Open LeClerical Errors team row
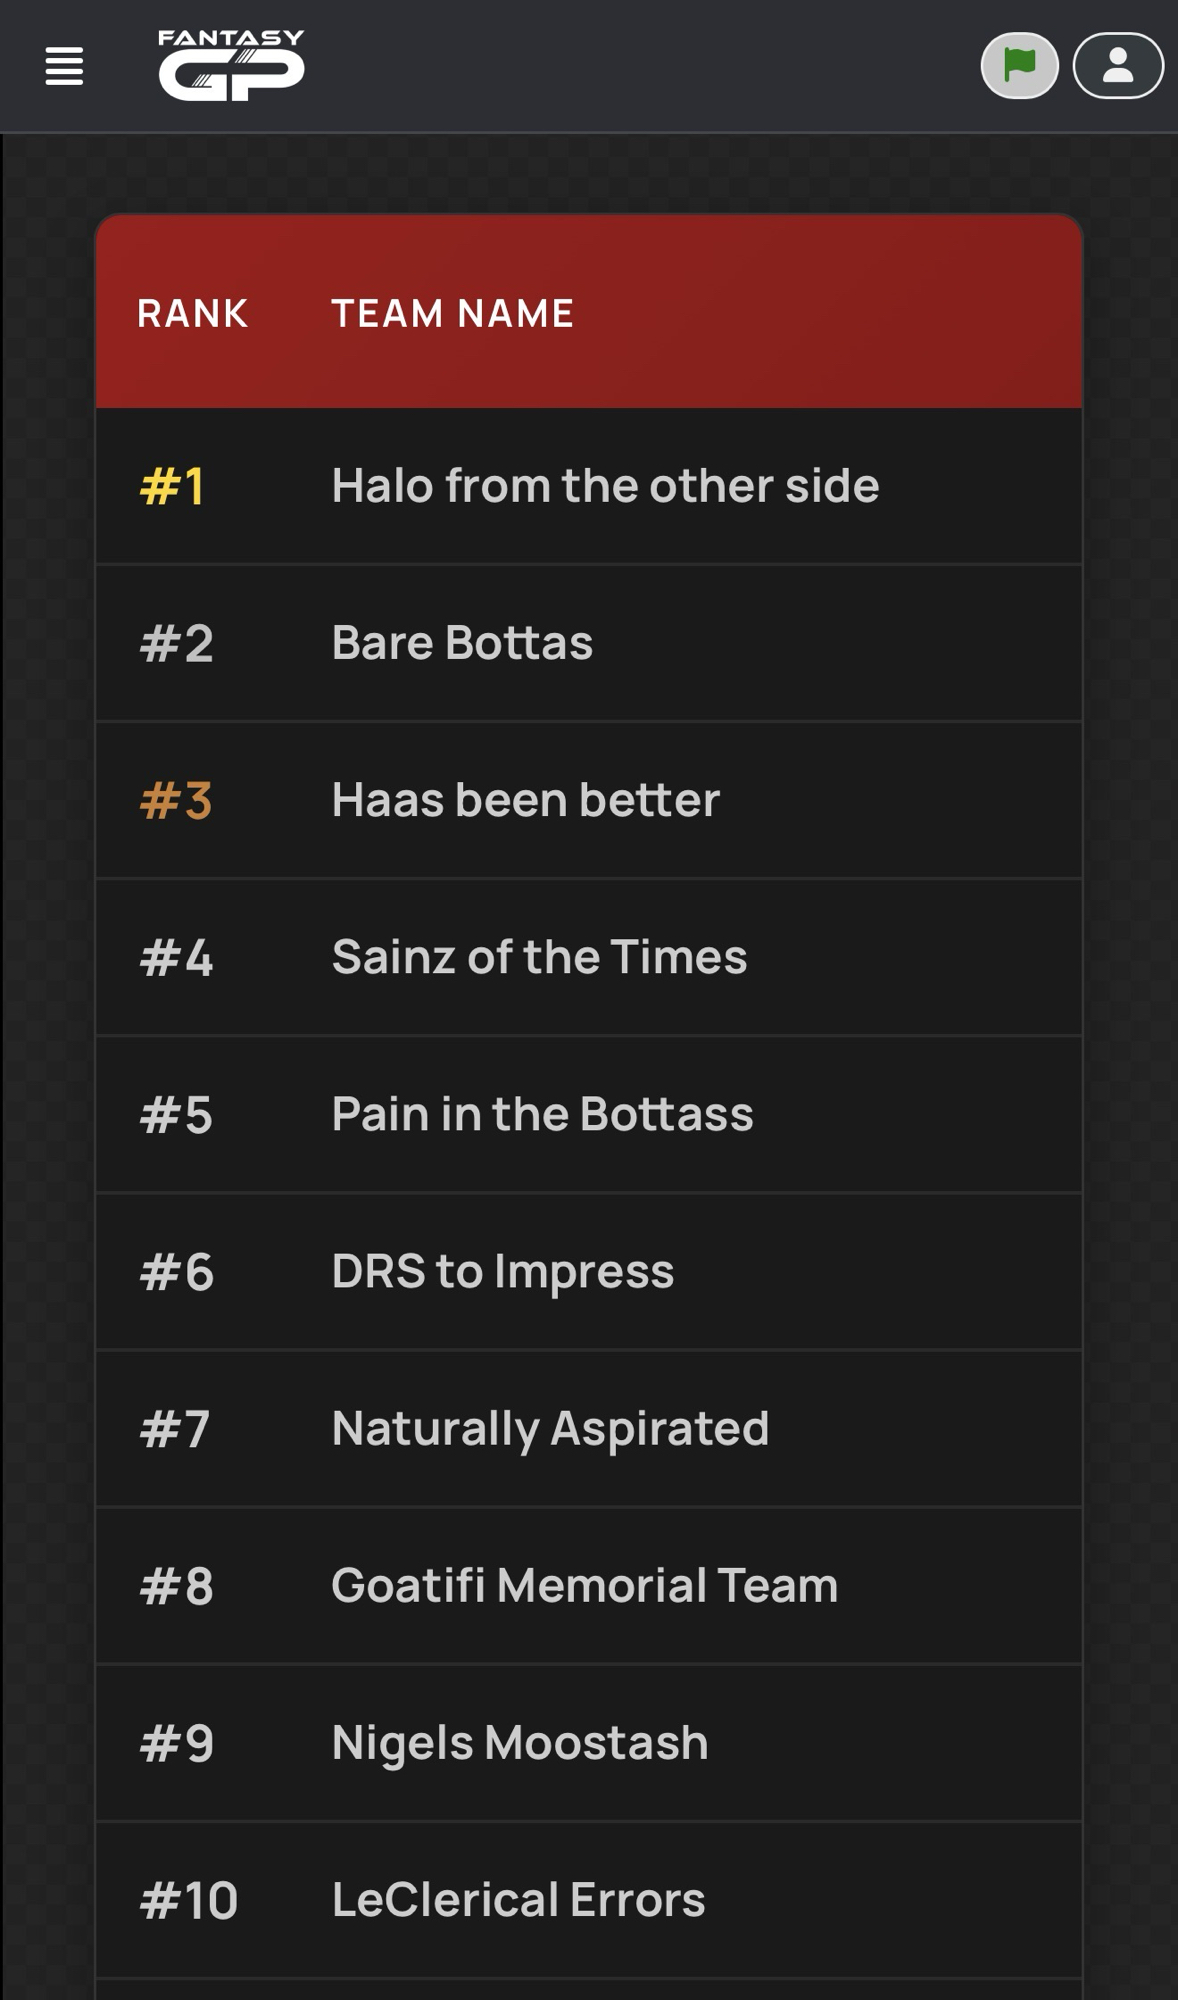The height and width of the screenshot is (2000, 1178). coord(518,1900)
